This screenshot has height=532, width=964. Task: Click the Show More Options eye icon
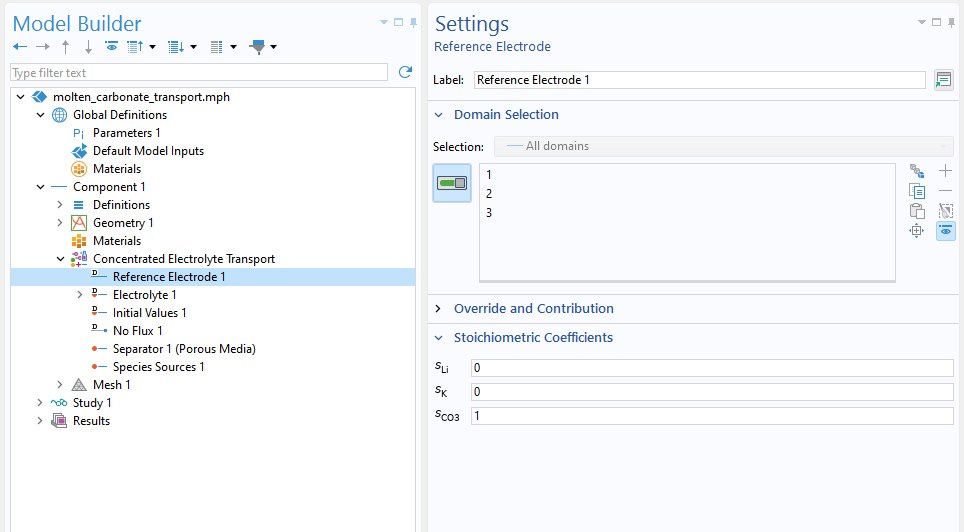click(x=111, y=46)
